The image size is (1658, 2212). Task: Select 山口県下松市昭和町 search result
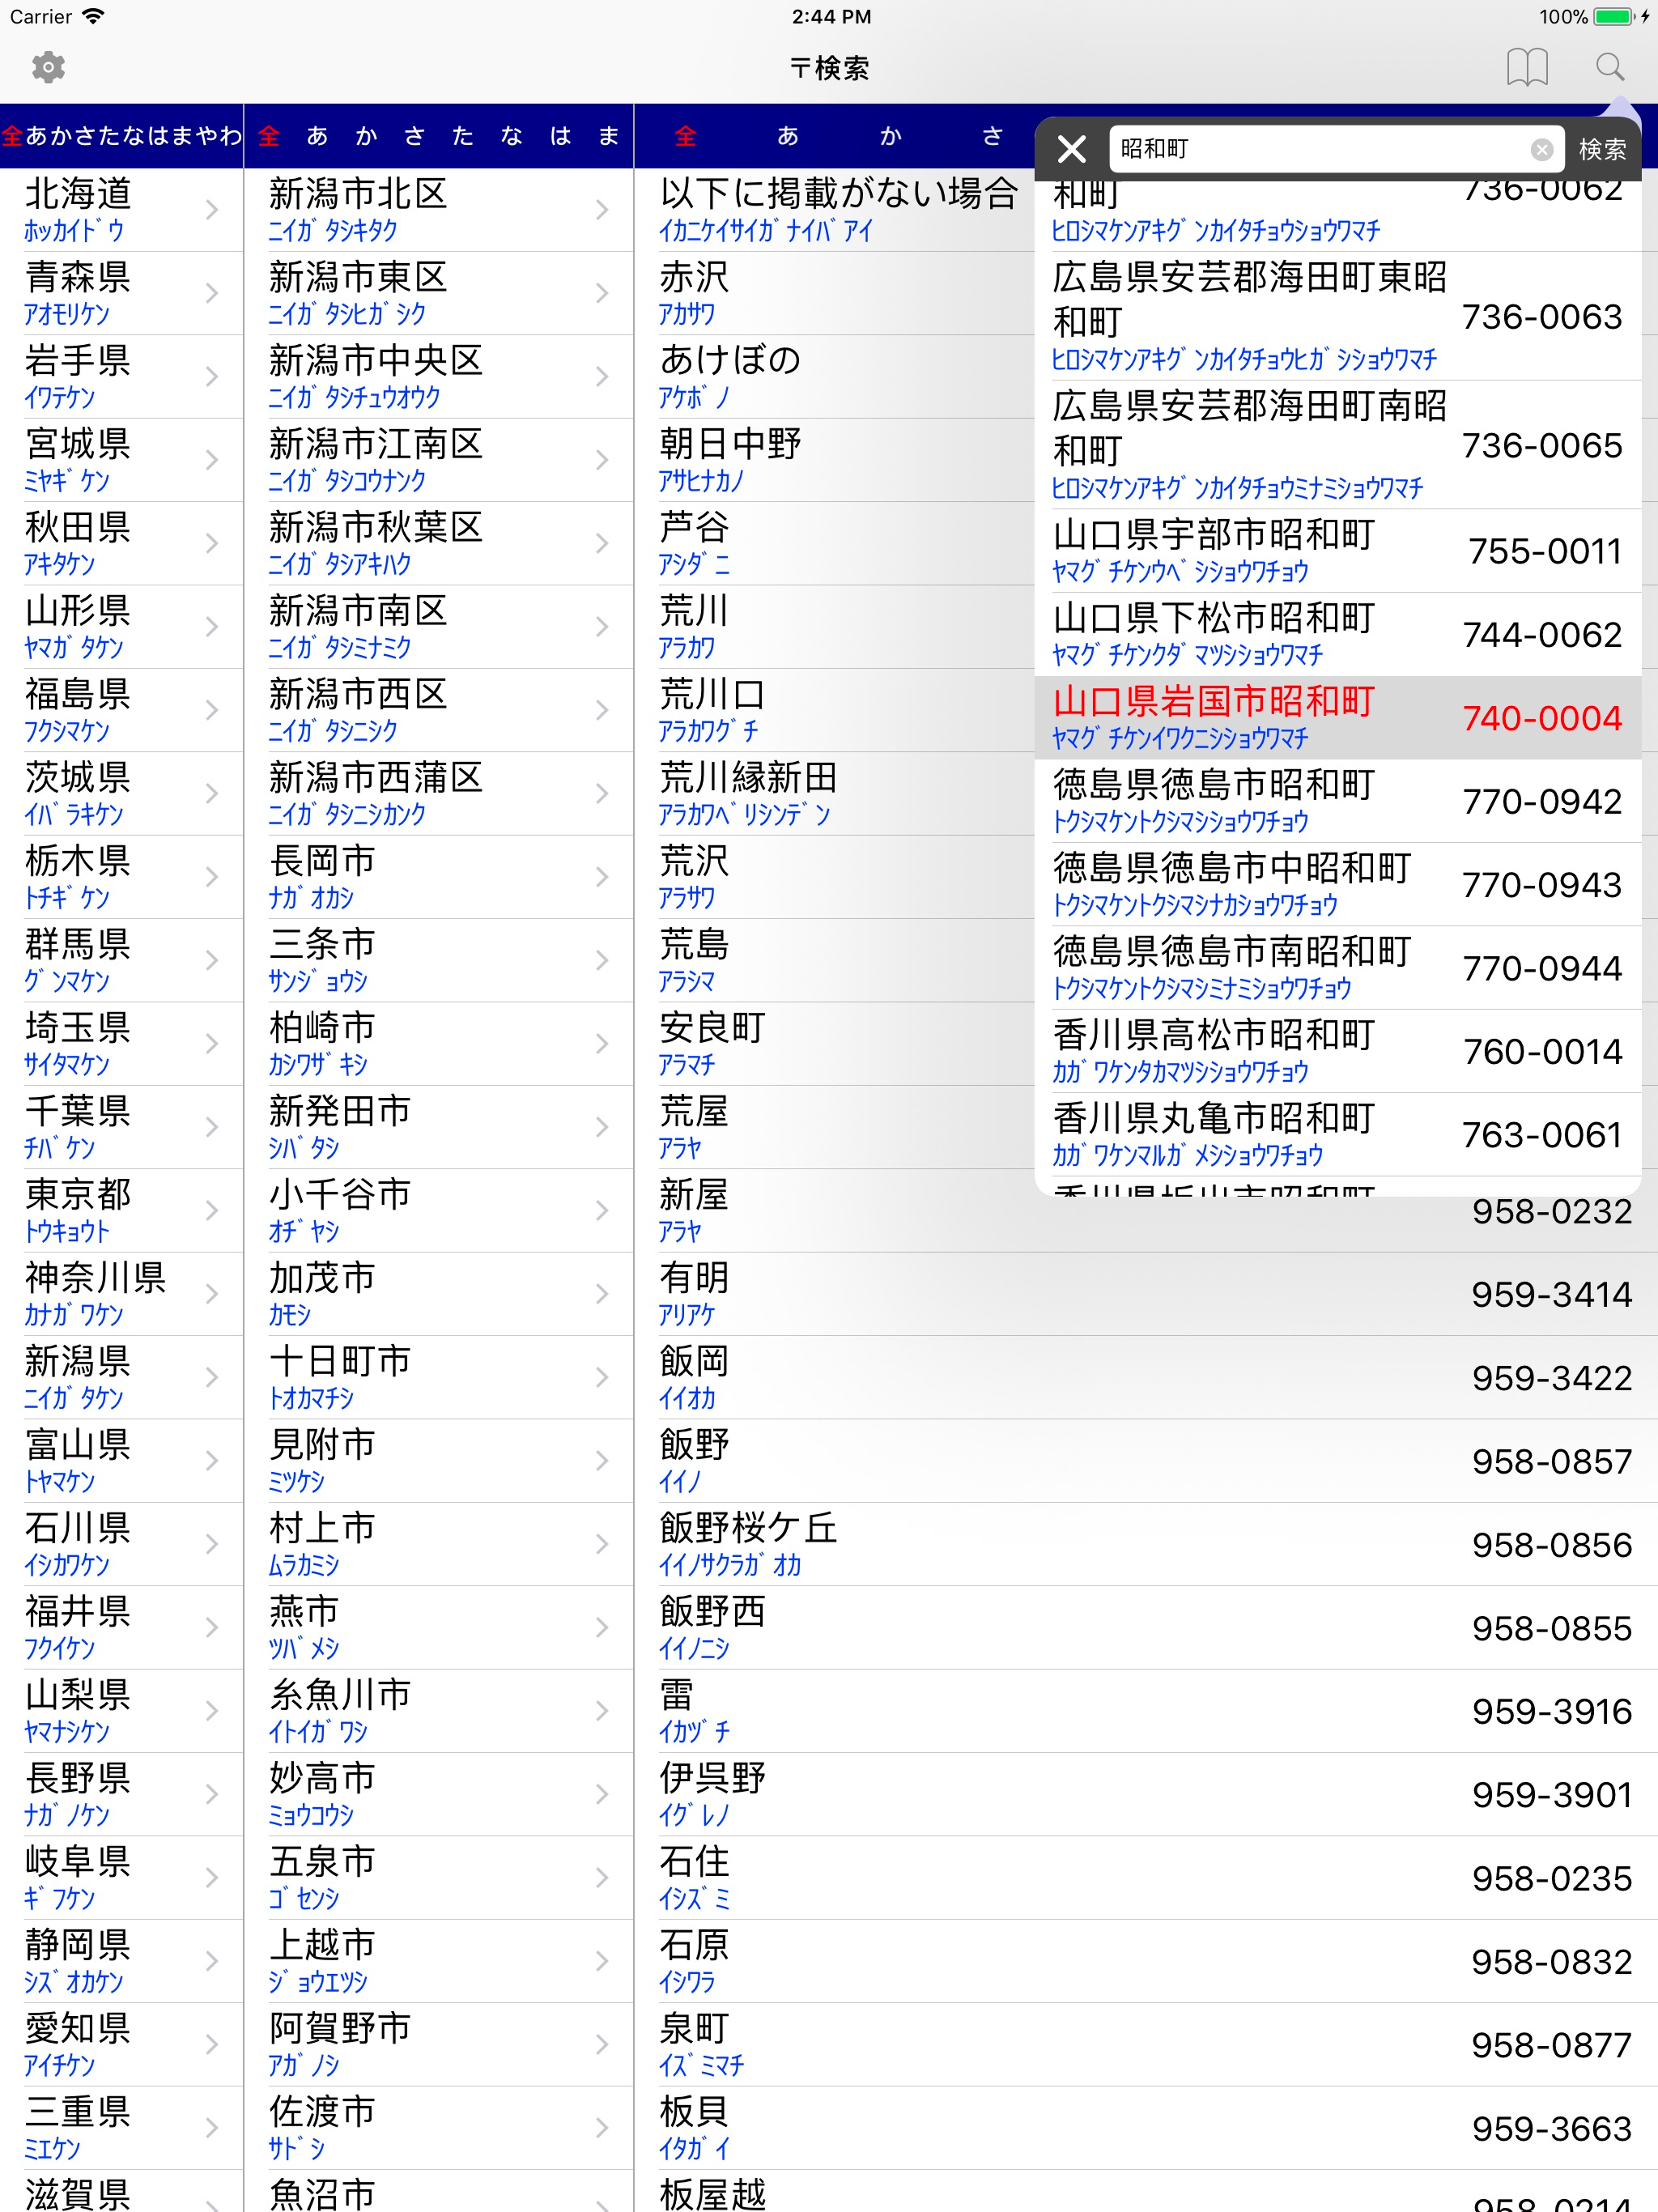tap(1338, 634)
